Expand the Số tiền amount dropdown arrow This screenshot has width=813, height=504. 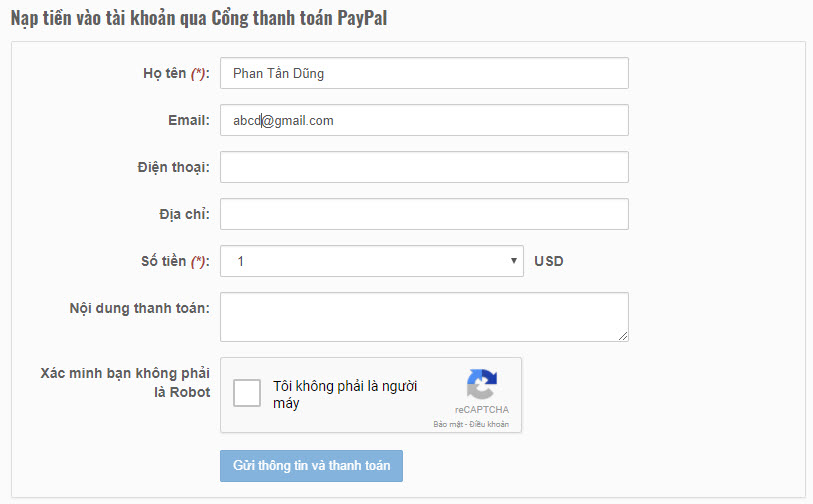point(513,261)
